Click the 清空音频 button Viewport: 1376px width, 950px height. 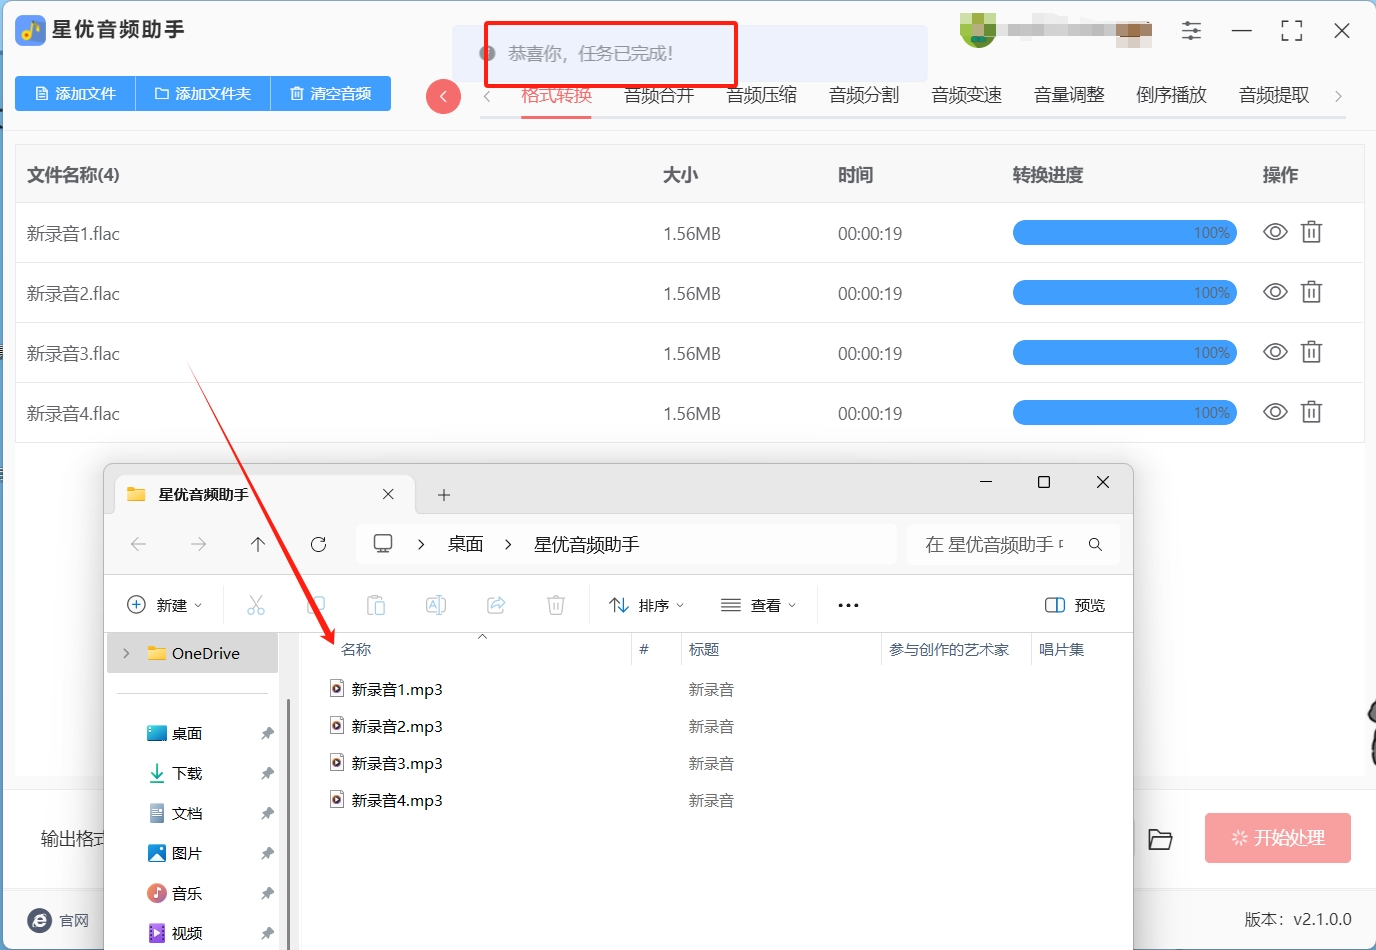click(331, 93)
